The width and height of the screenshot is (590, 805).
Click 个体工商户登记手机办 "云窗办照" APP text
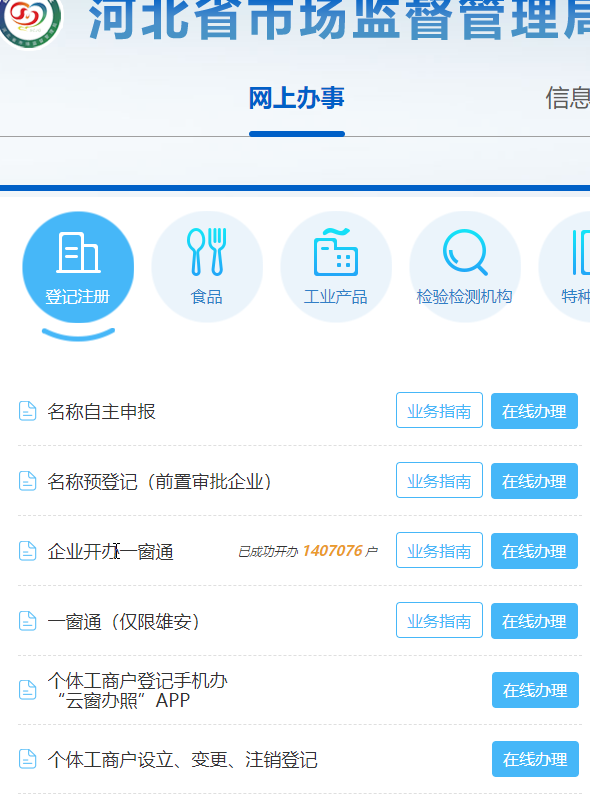(x=138, y=691)
